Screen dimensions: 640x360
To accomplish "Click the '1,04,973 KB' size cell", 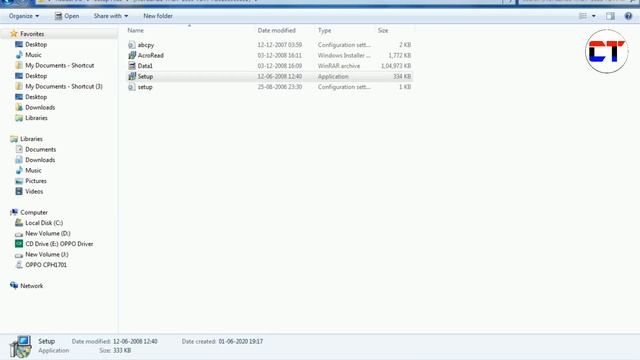I will (396, 66).
